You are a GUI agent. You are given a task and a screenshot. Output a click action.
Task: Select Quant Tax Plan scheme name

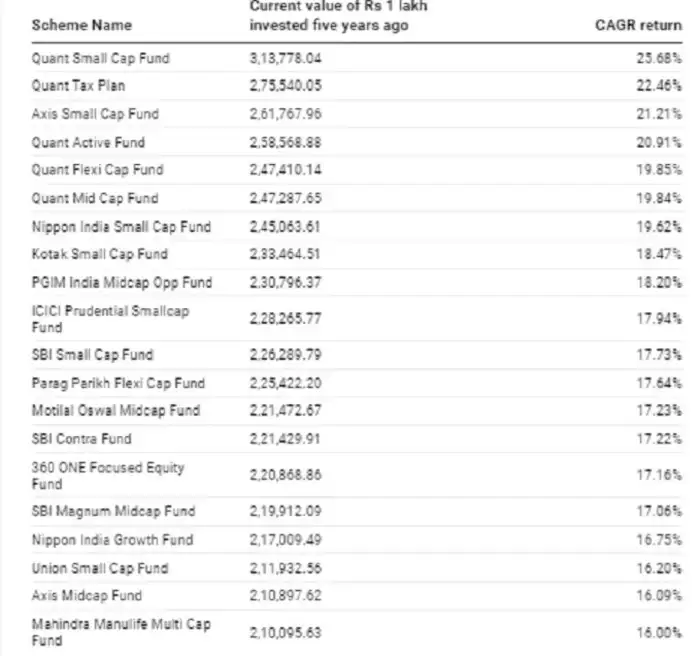point(78,86)
